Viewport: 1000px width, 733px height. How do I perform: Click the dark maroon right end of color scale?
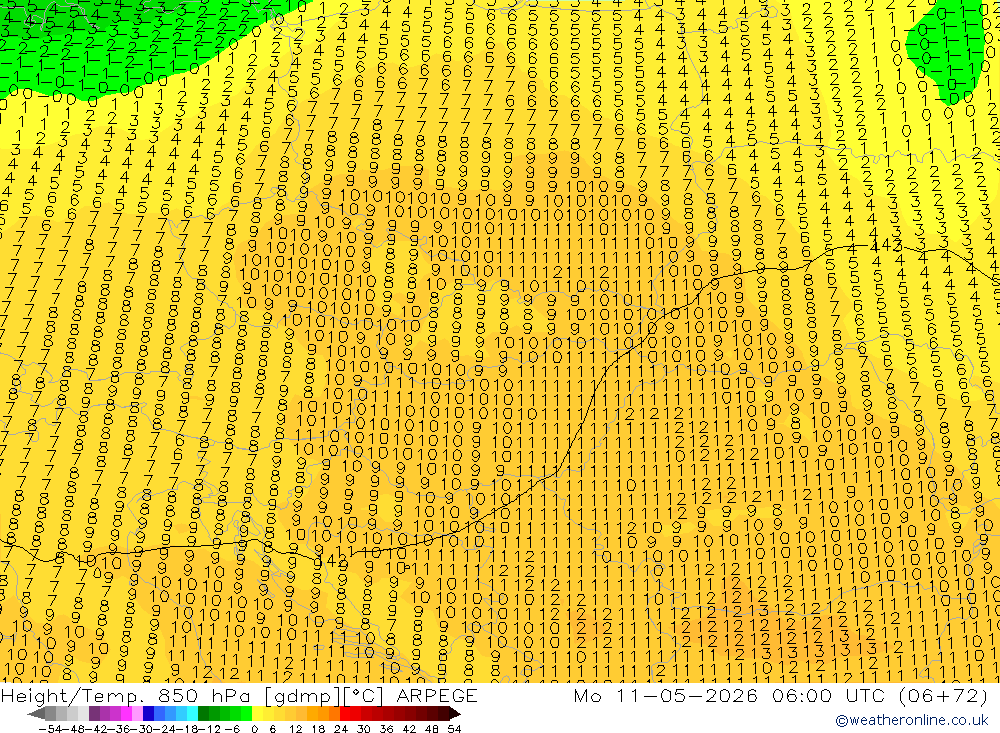point(453,713)
